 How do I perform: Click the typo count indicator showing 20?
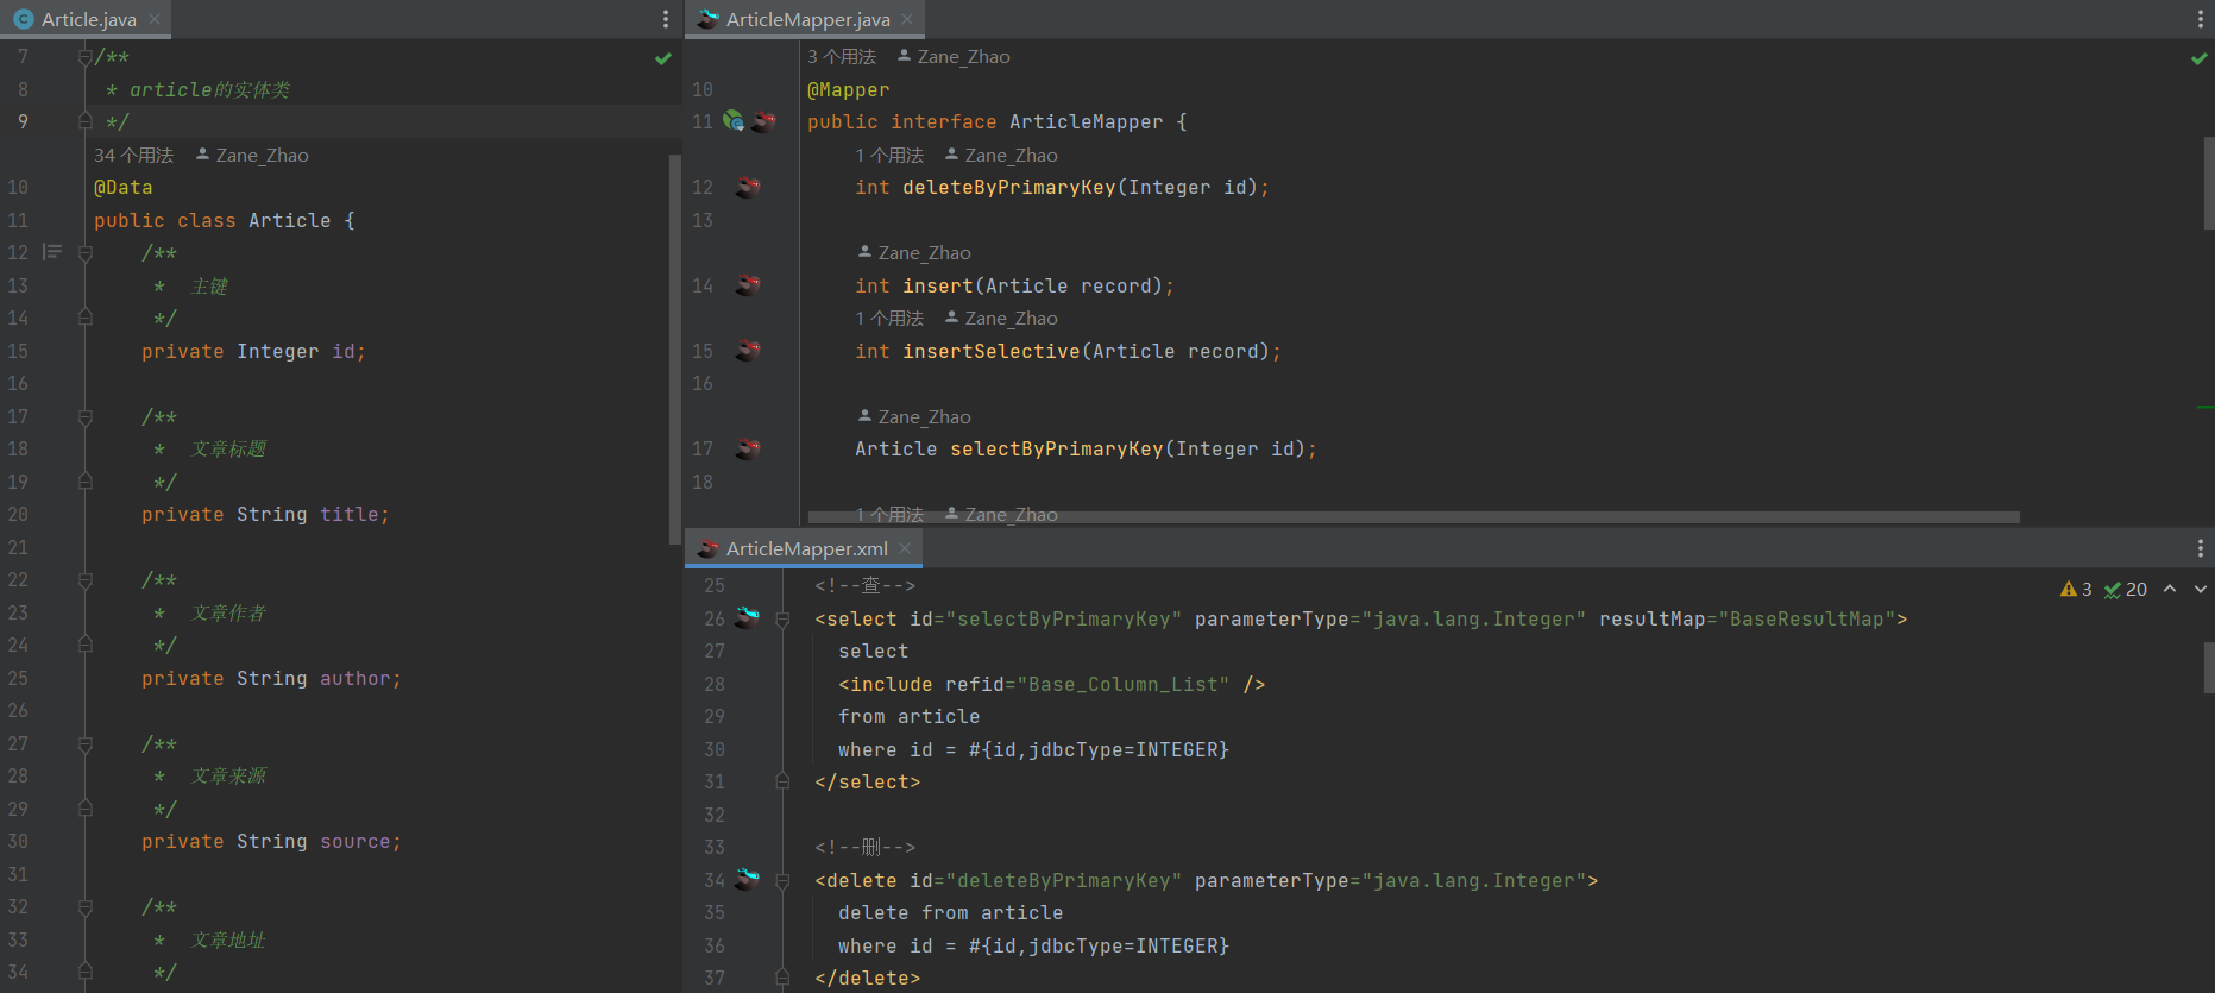click(x=2125, y=590)
